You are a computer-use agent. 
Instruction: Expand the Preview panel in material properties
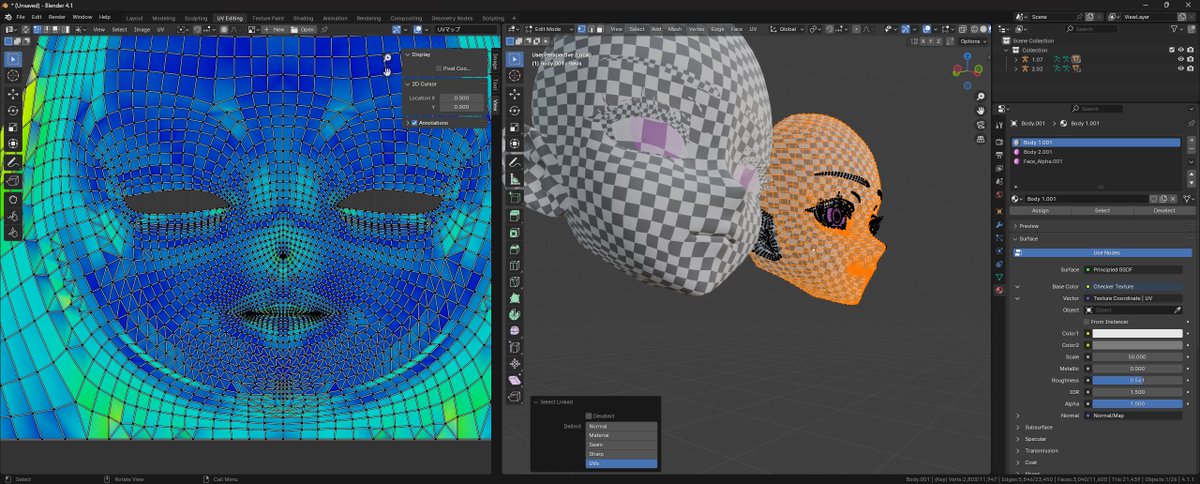1015,226
